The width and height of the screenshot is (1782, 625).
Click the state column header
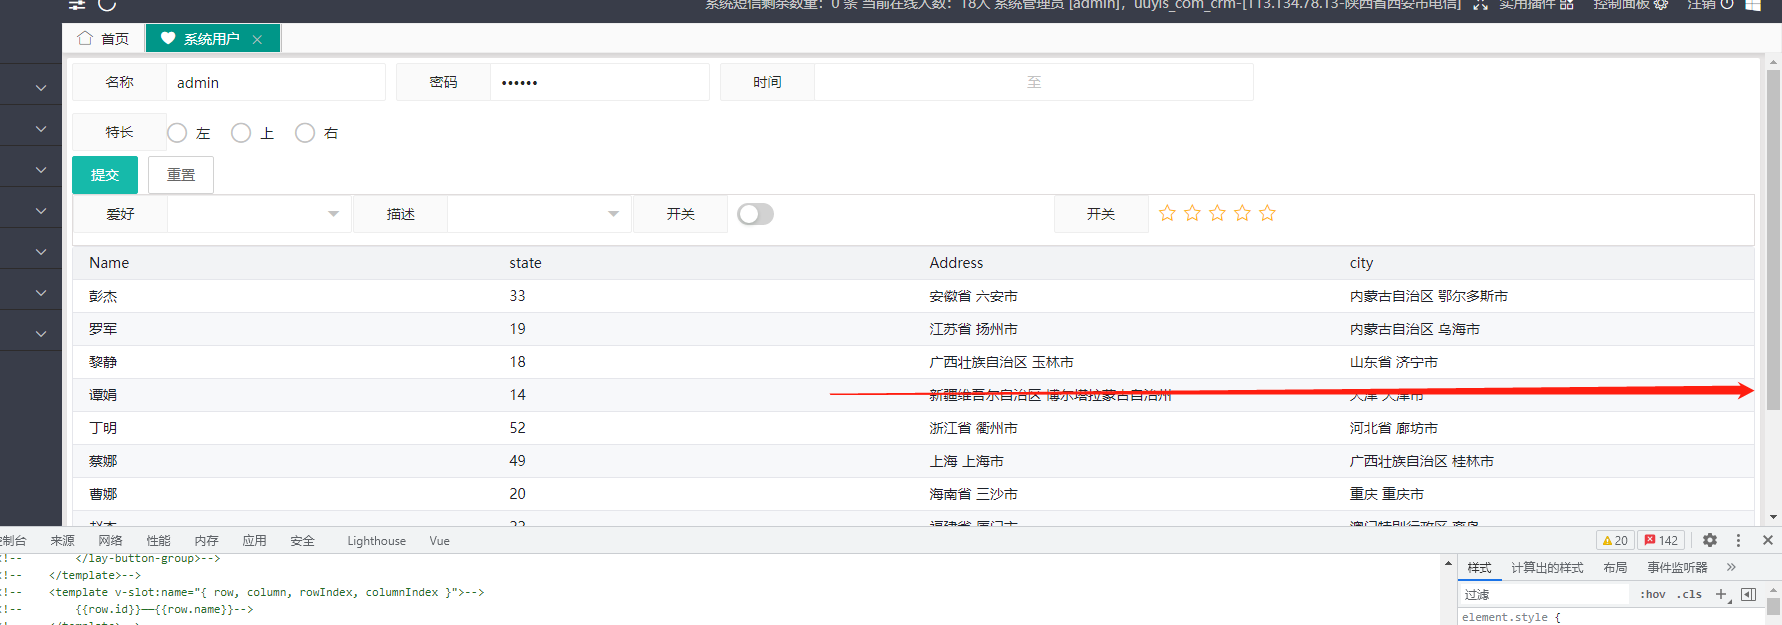coord(525,263)
